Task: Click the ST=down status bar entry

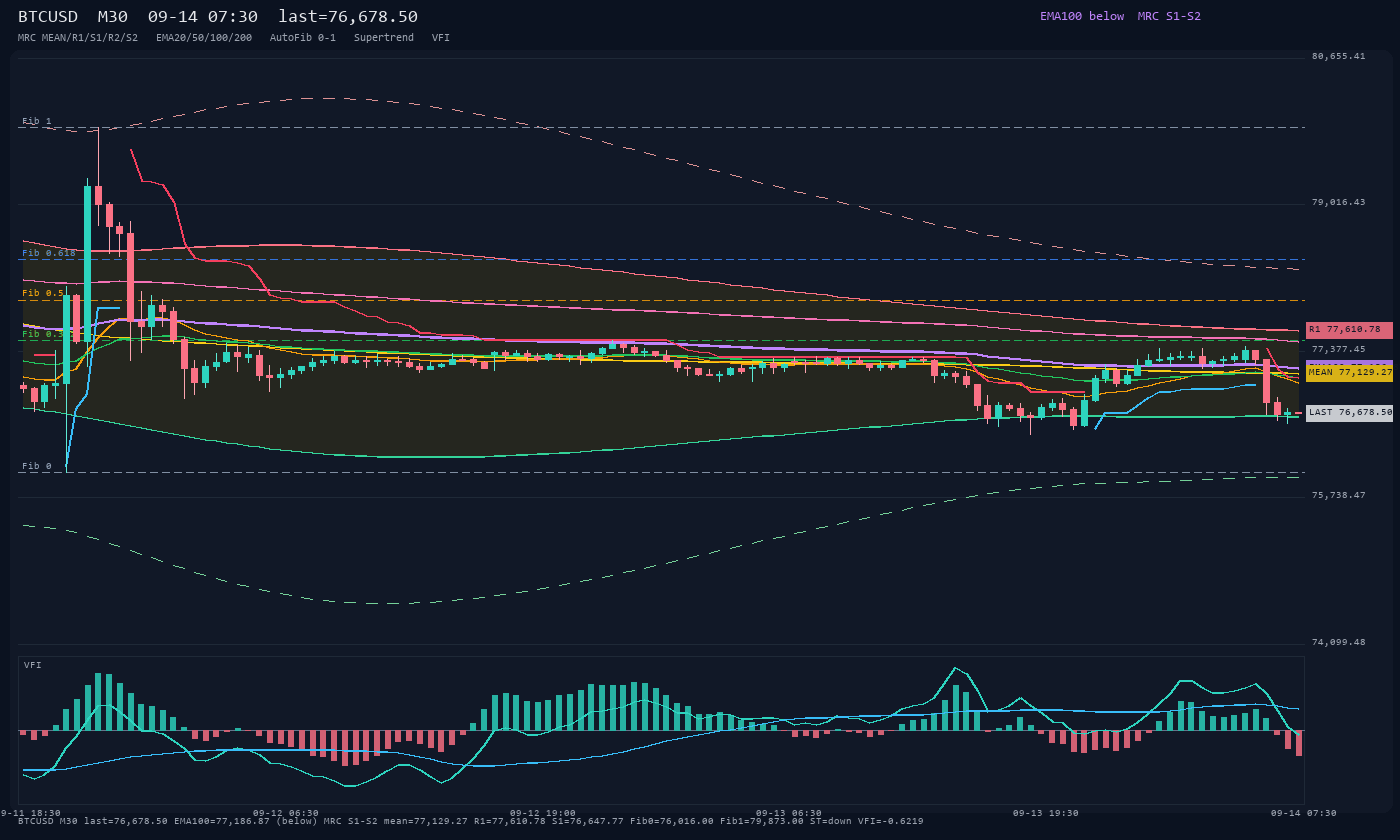Action: click(x=830, y=821)
